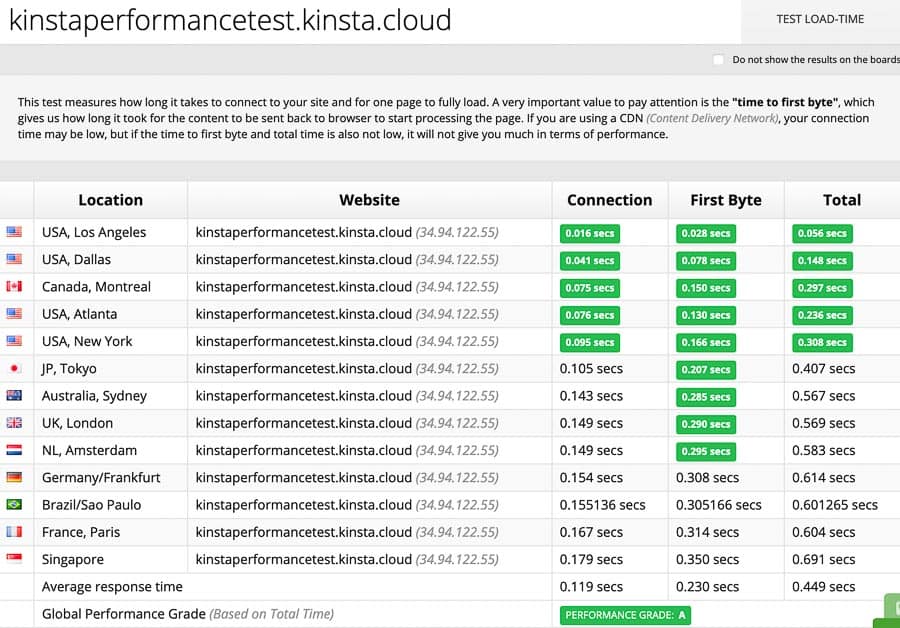Viewport: 900px width, 628px height.
Task: Click the kinstaperformancetest.kinsta.cloud page title
Action: (x=230, y=20)
